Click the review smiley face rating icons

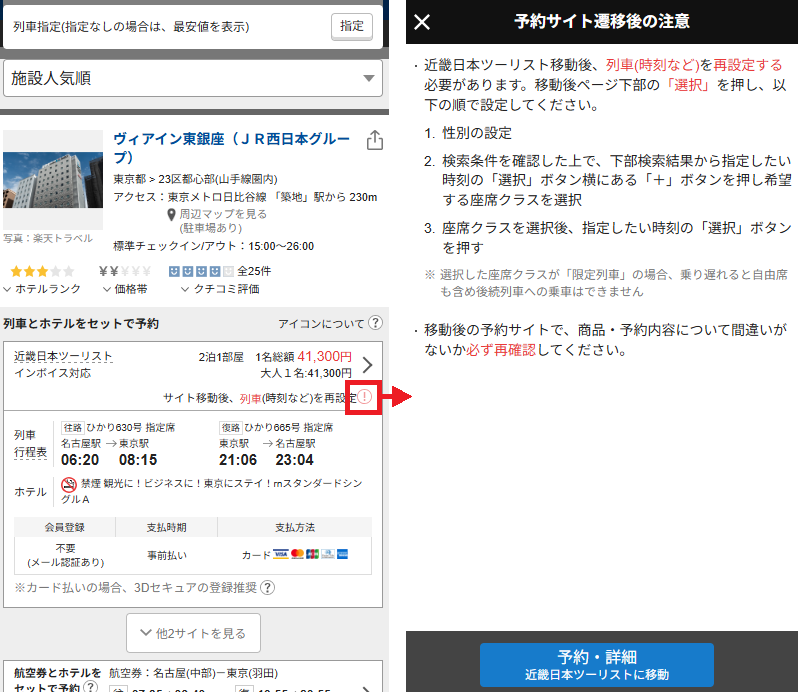point(200,271)
